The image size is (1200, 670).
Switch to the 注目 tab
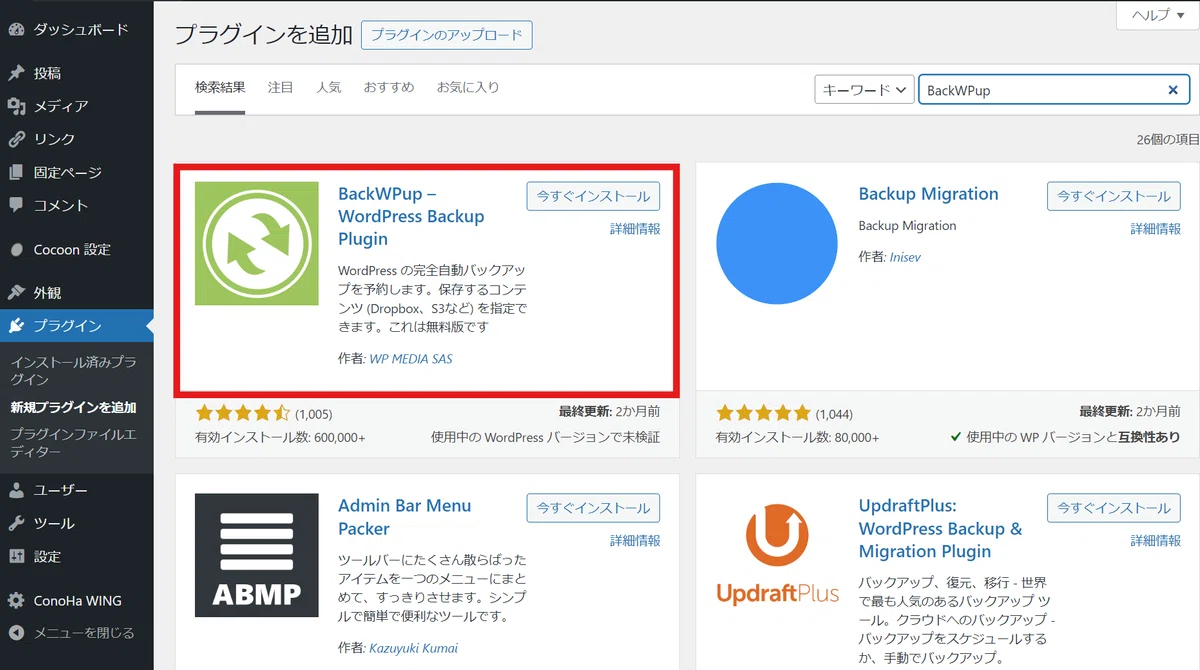pyautogui.click(x=281, y=88)
